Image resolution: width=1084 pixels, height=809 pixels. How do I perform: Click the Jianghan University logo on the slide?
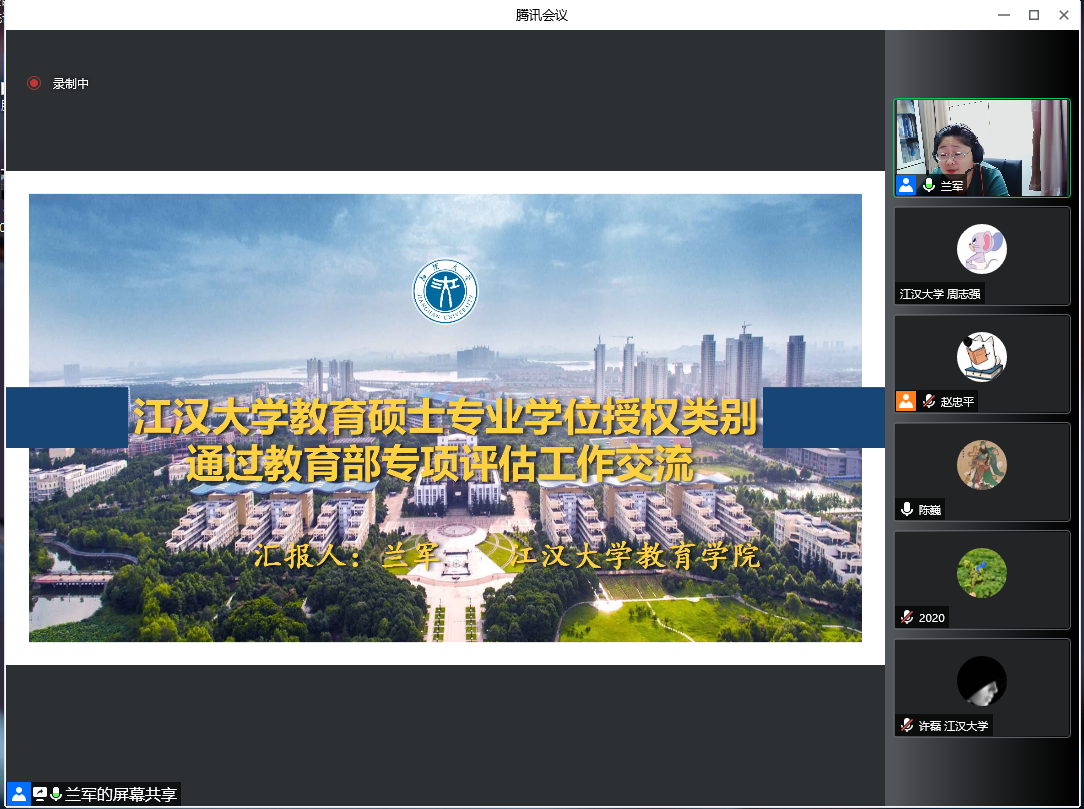pos(446,292)
